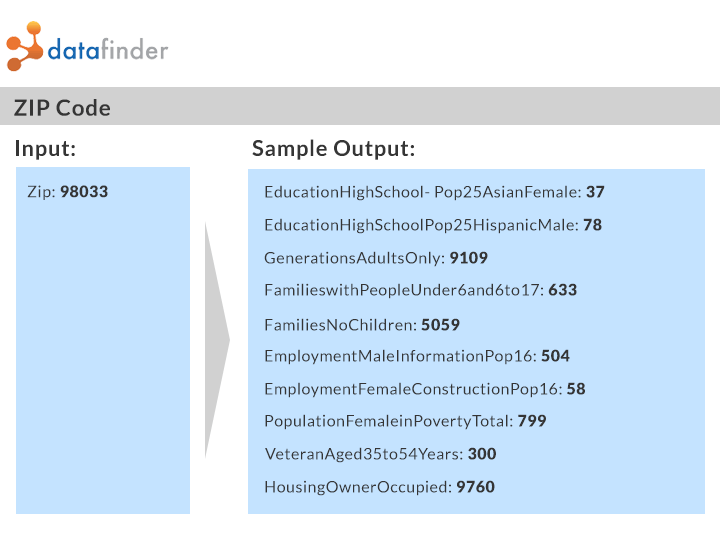Click the Input heading label

tap(45, 149)
